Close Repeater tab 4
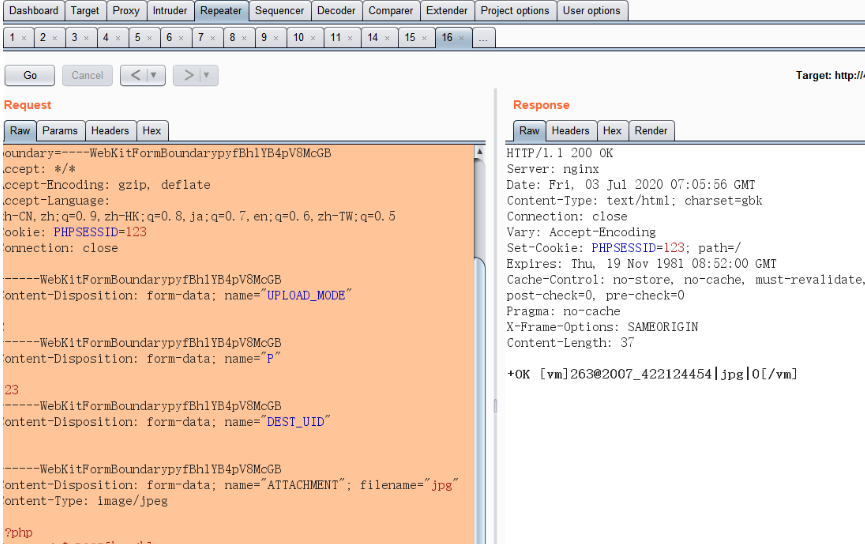This screenshot has height=544, width=865. point(118,38)
